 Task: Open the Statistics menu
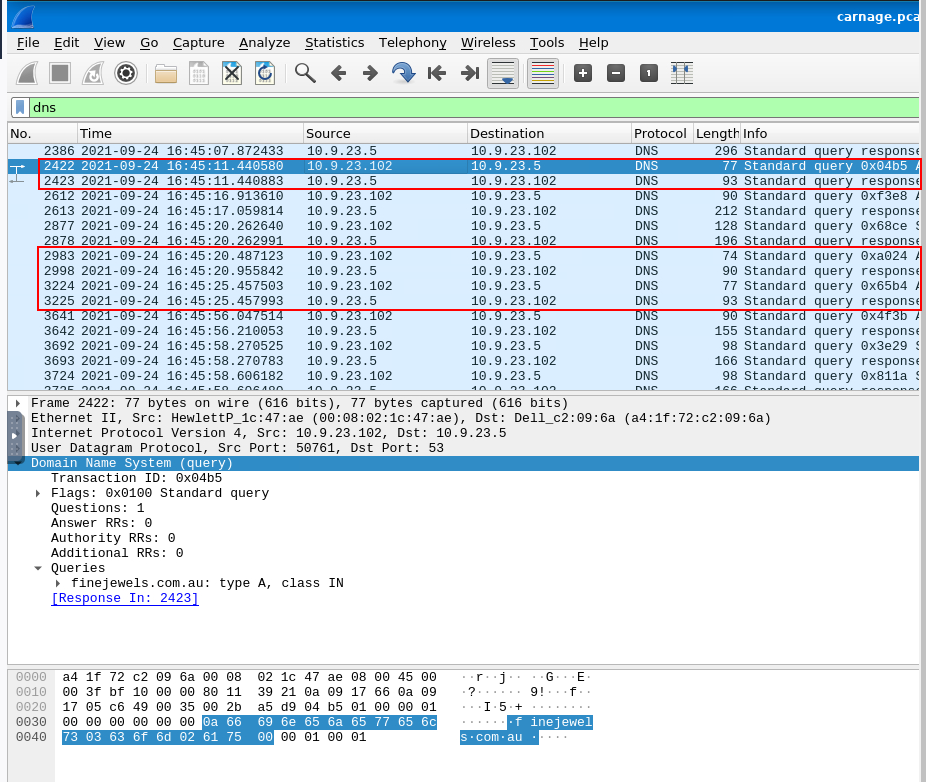(334, 43)
